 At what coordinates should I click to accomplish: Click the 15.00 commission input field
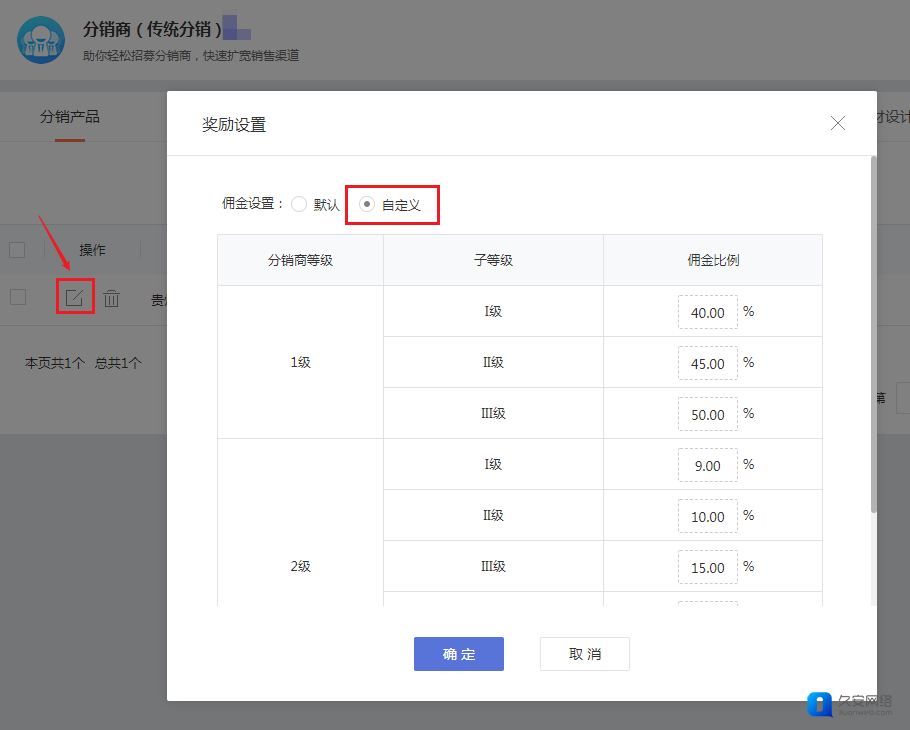click(707, 568)
